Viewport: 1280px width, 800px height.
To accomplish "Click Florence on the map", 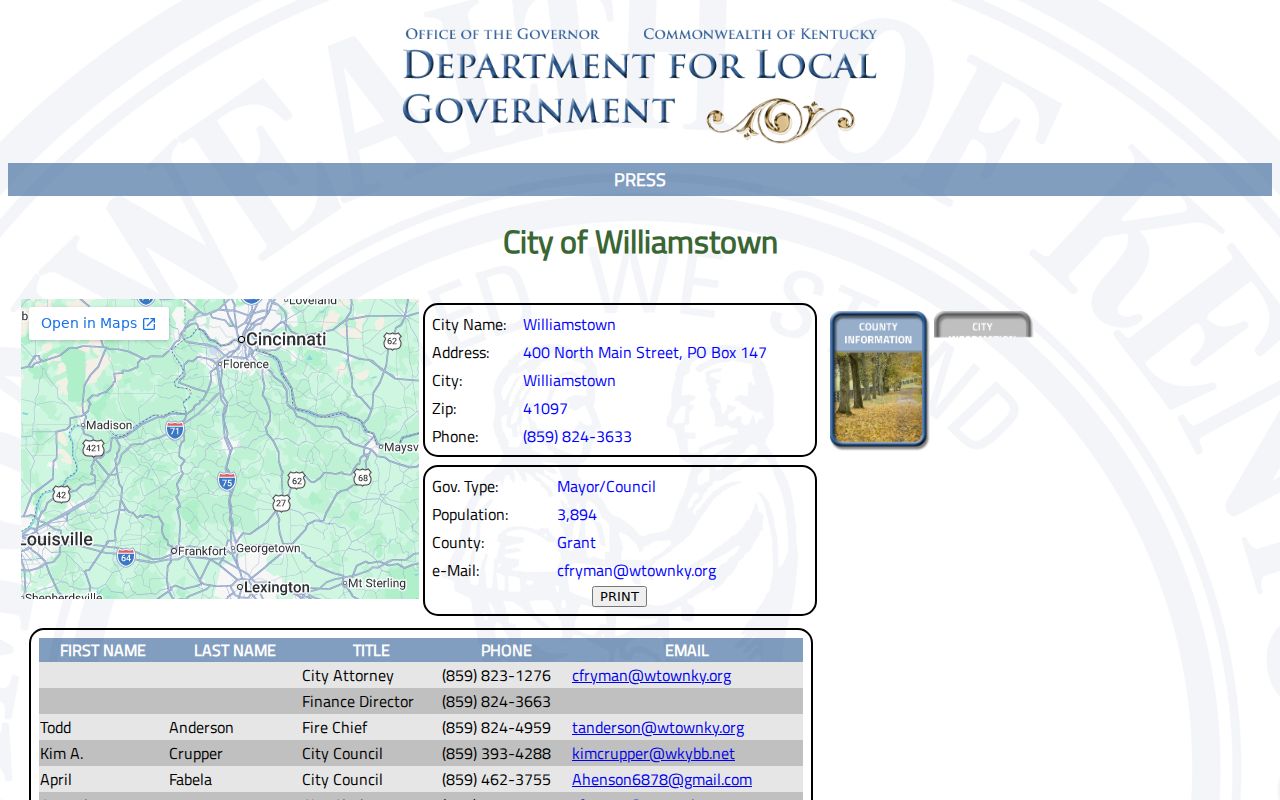I will pos(246,364).
